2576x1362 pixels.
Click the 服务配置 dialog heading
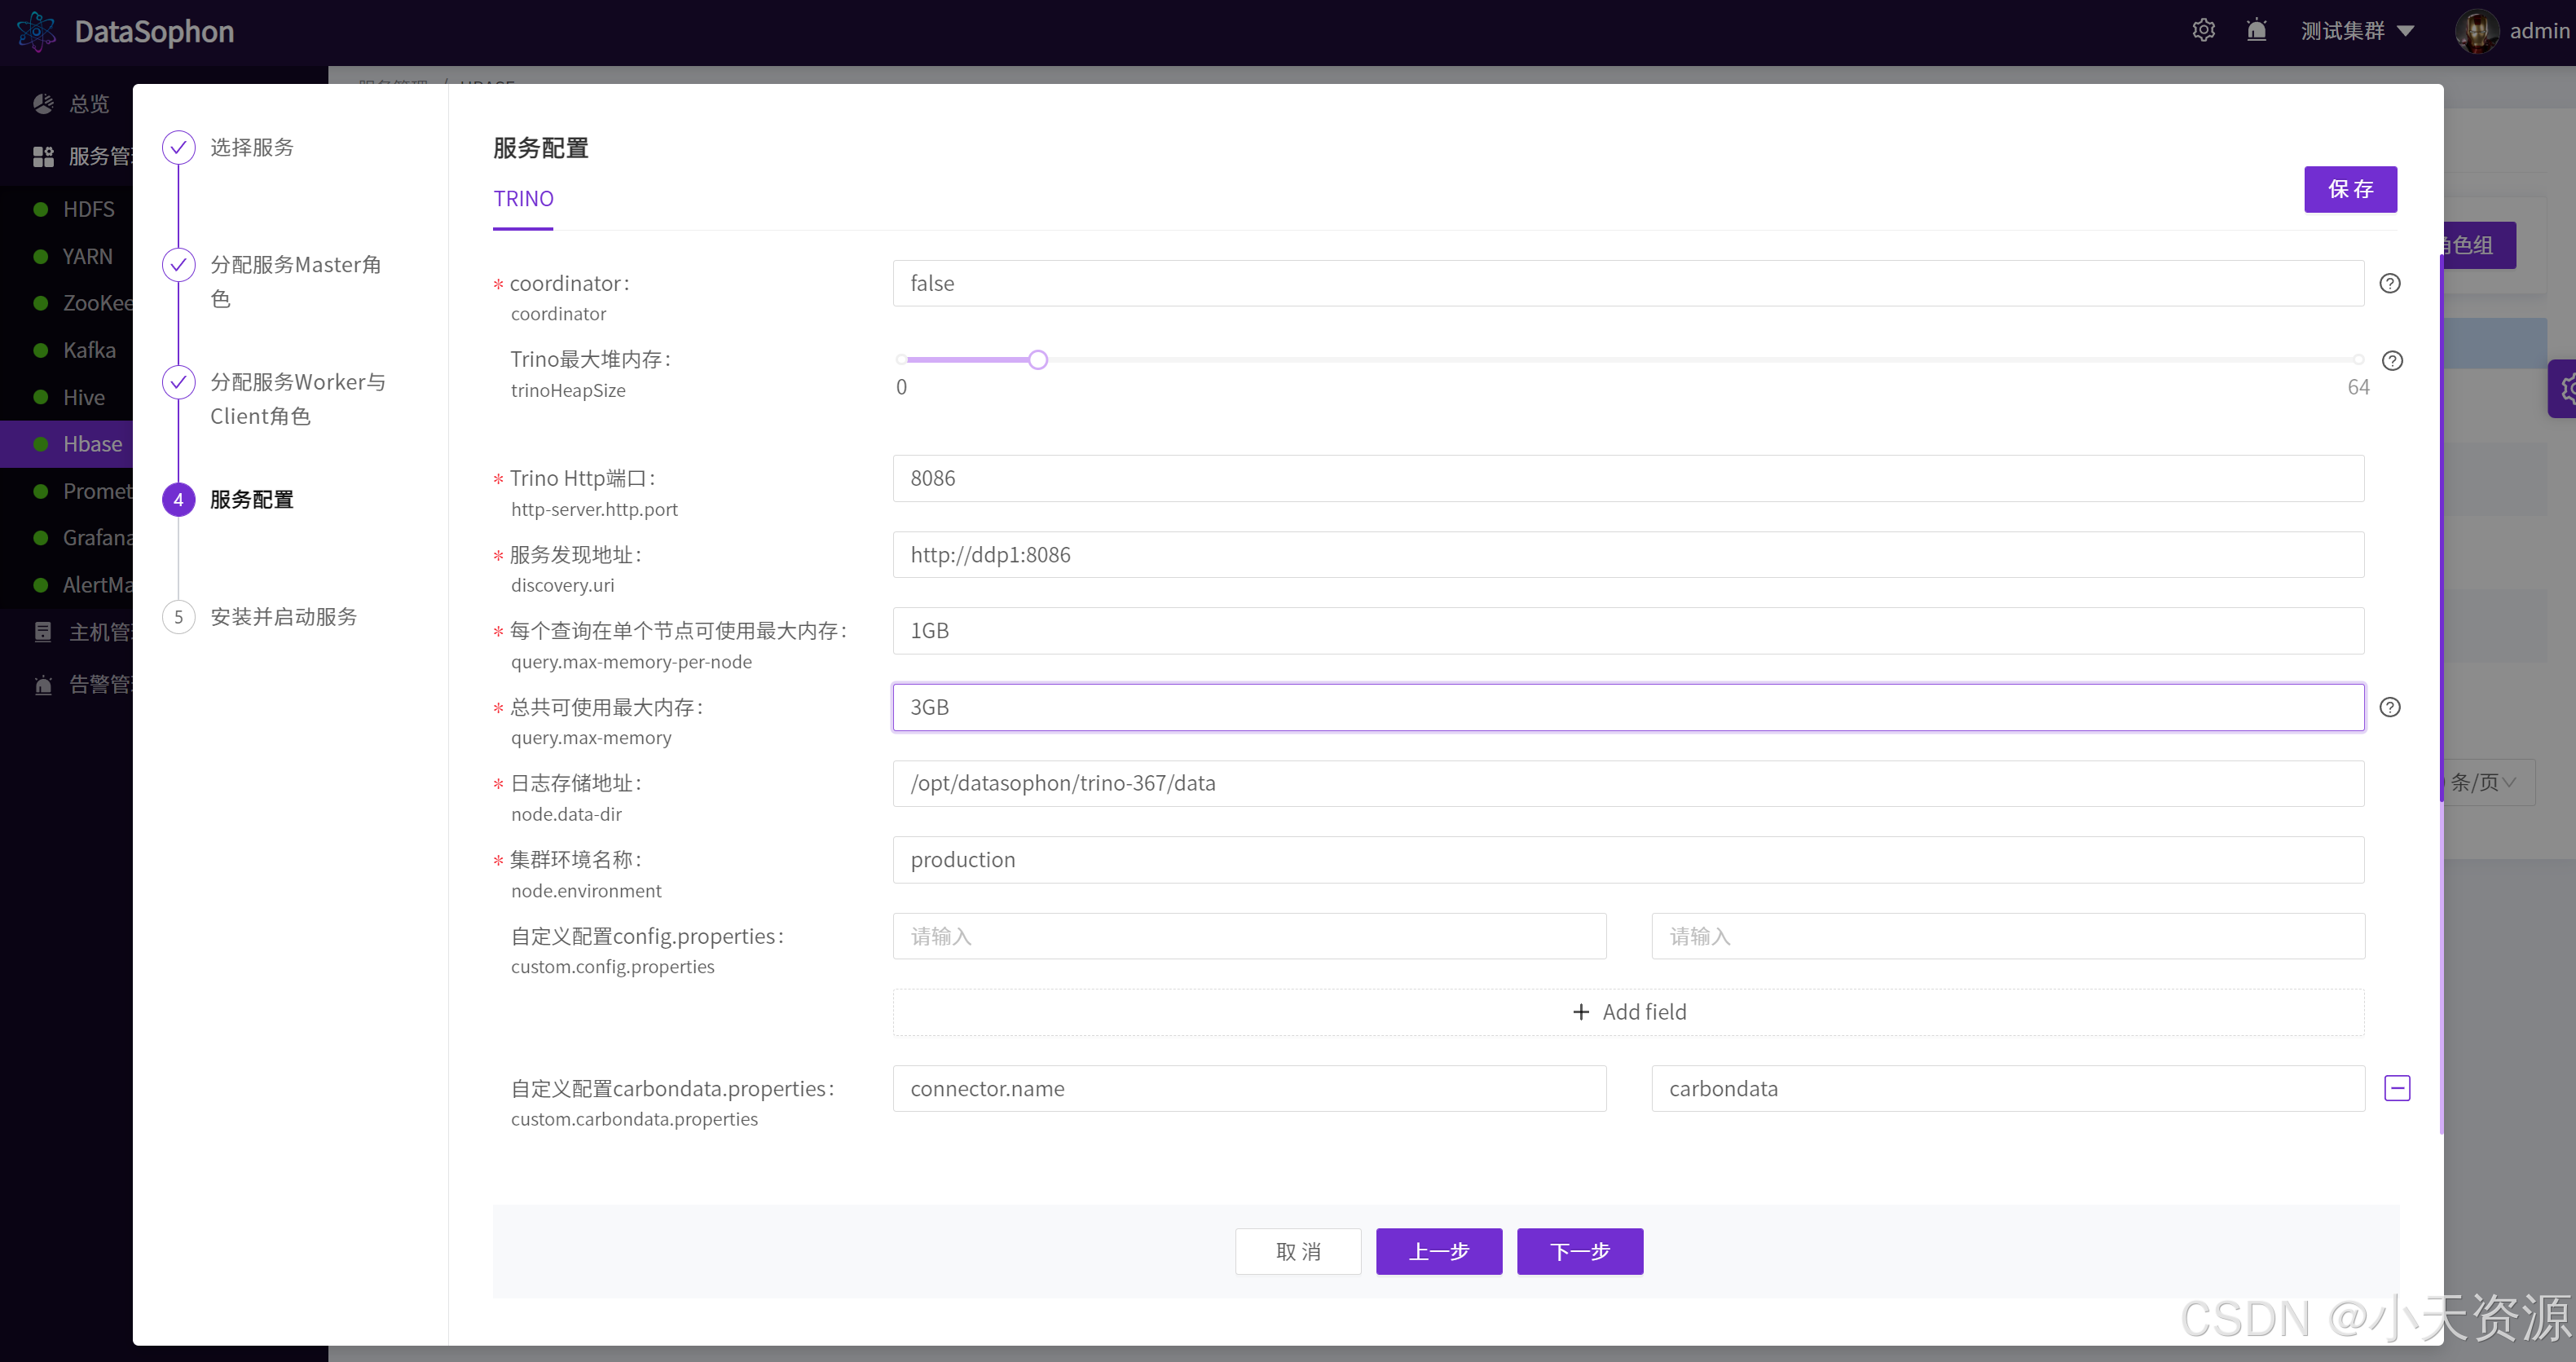pos(541,148)
